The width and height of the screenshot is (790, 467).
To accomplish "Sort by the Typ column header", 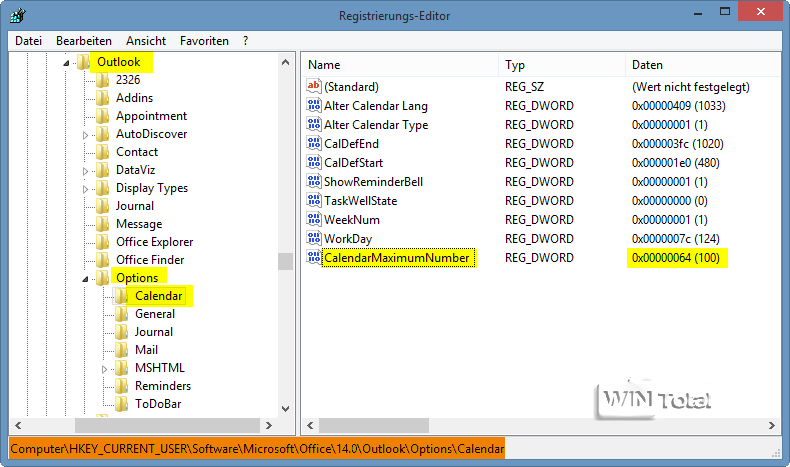I will pos(562,65).
